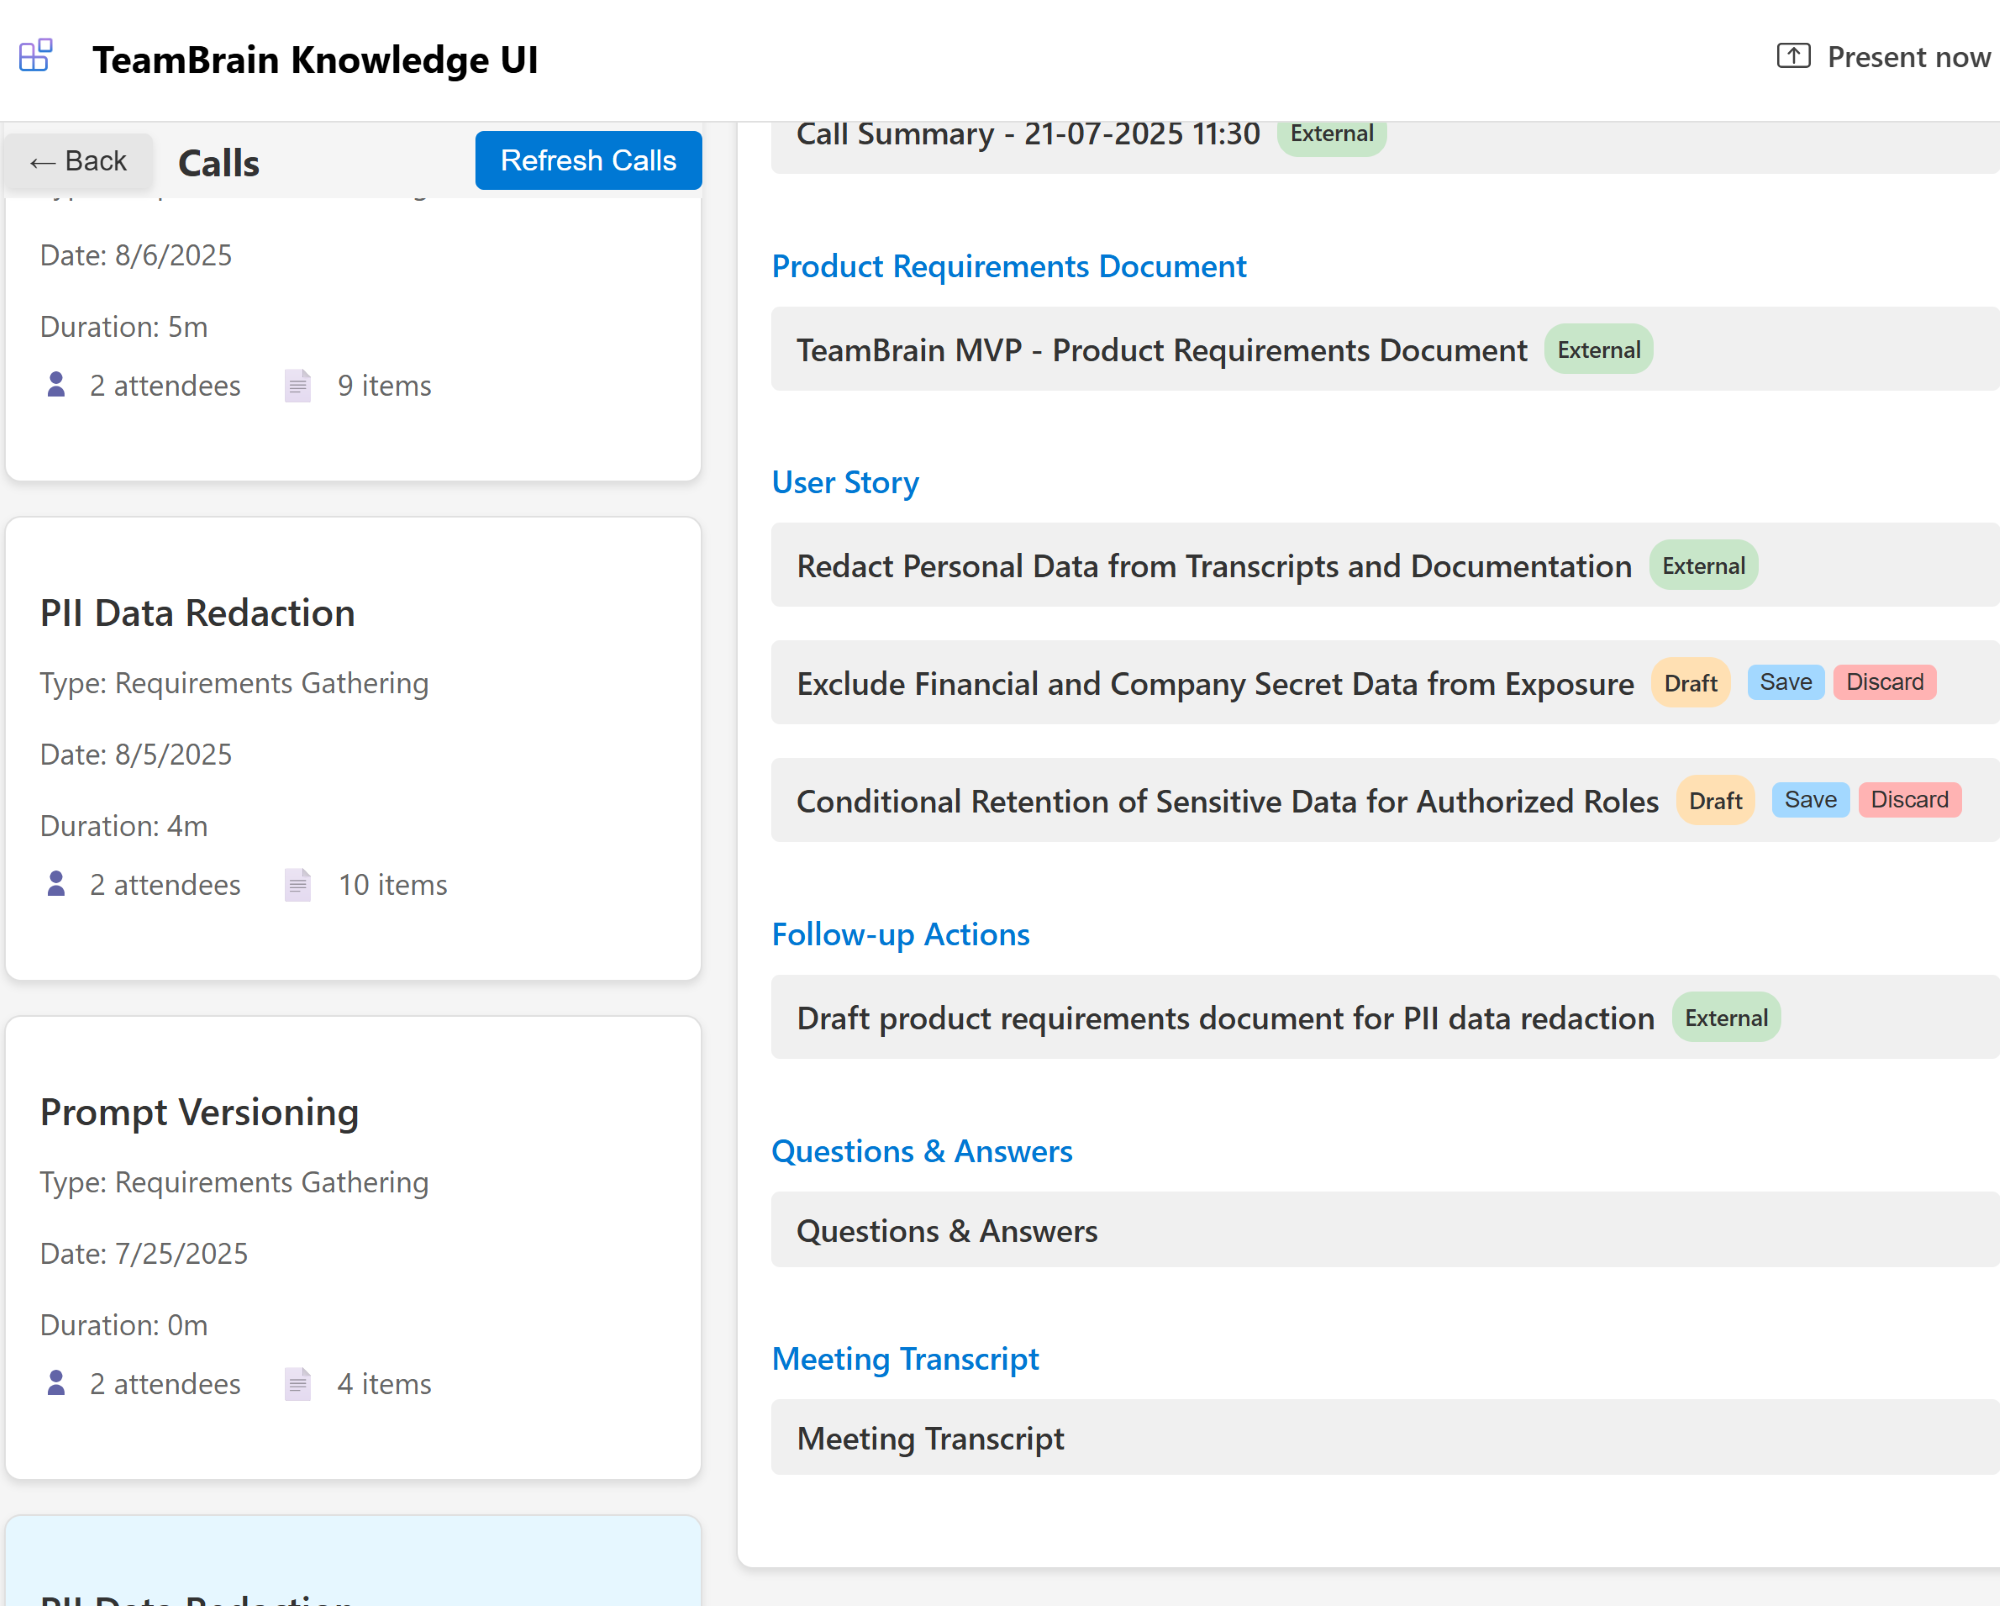
Task: Click the 4 items label
Action: [x=384, y=1384]
